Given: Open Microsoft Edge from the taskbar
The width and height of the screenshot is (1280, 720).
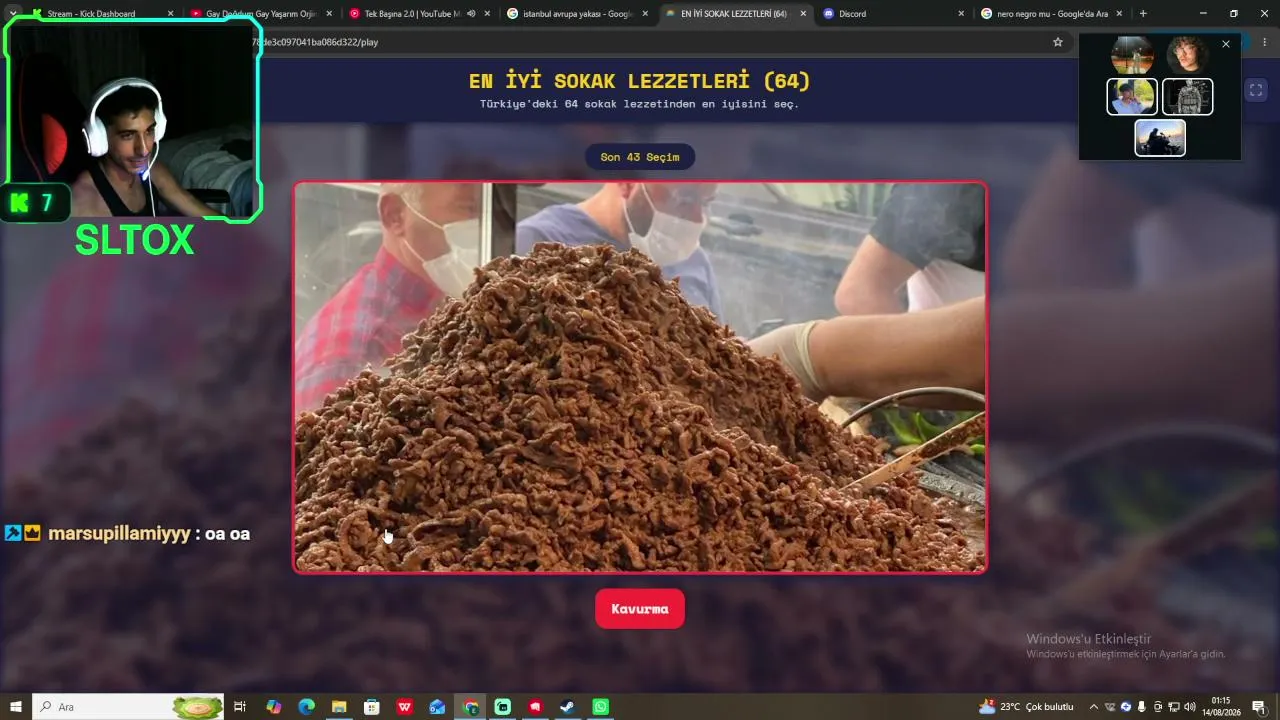Looking at the screenshot, I should coord(307,707).
